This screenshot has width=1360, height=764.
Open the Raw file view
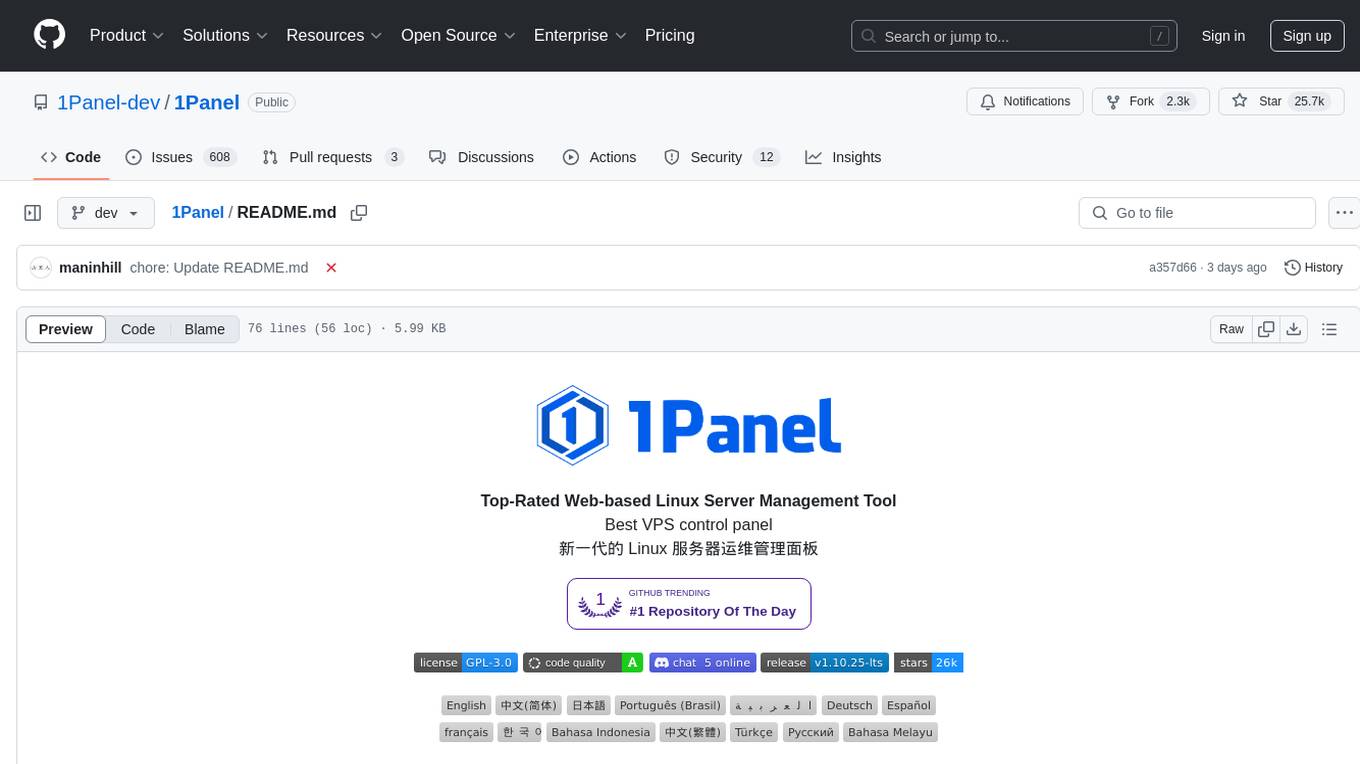pos(1231,329)
